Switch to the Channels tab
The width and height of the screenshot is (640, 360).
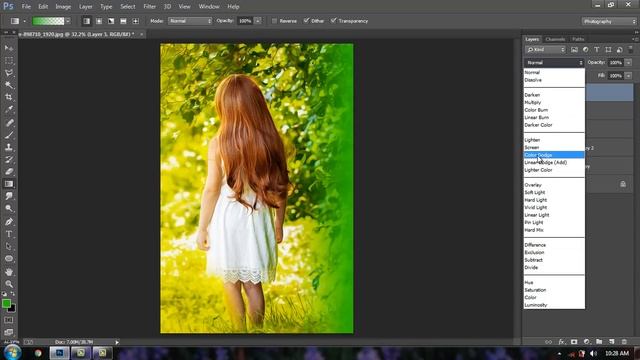(x=555, y=39)
